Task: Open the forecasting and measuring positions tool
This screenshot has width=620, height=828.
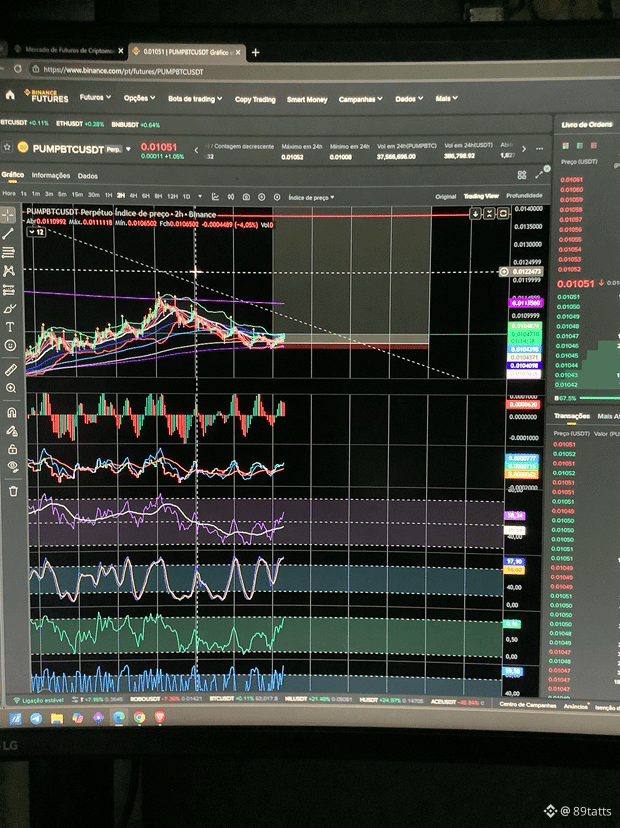Action: (9, 290)
